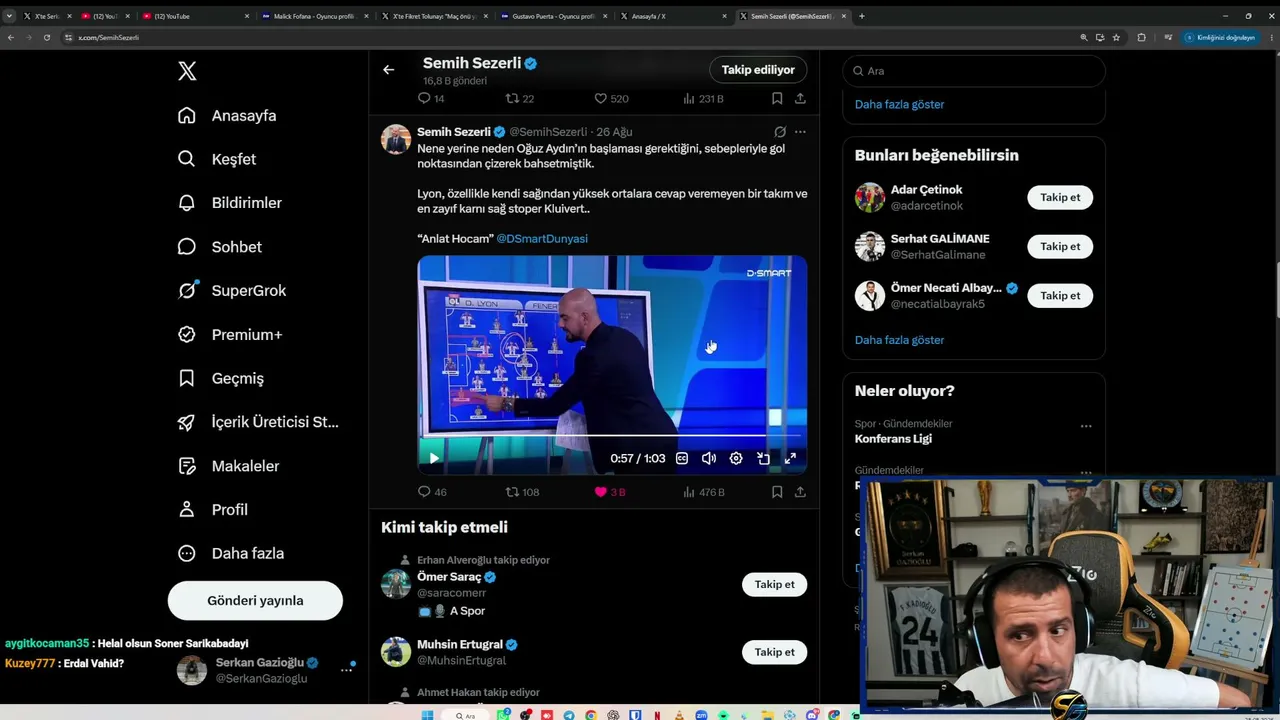Bookmark the 26 Ağu video post
1280x720 pixels.
click(x=777, y=492)
